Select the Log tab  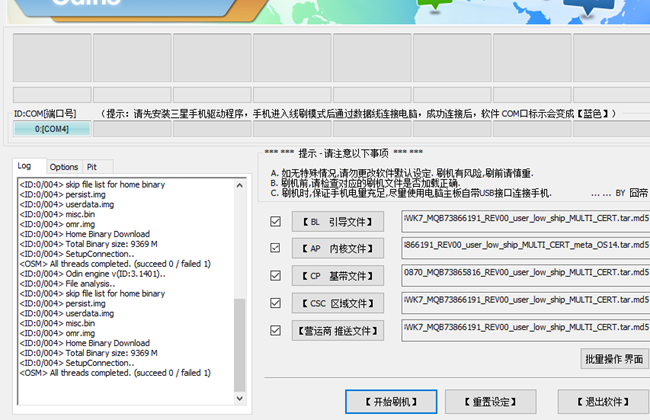pyautogui.click(x=25, y=166)
